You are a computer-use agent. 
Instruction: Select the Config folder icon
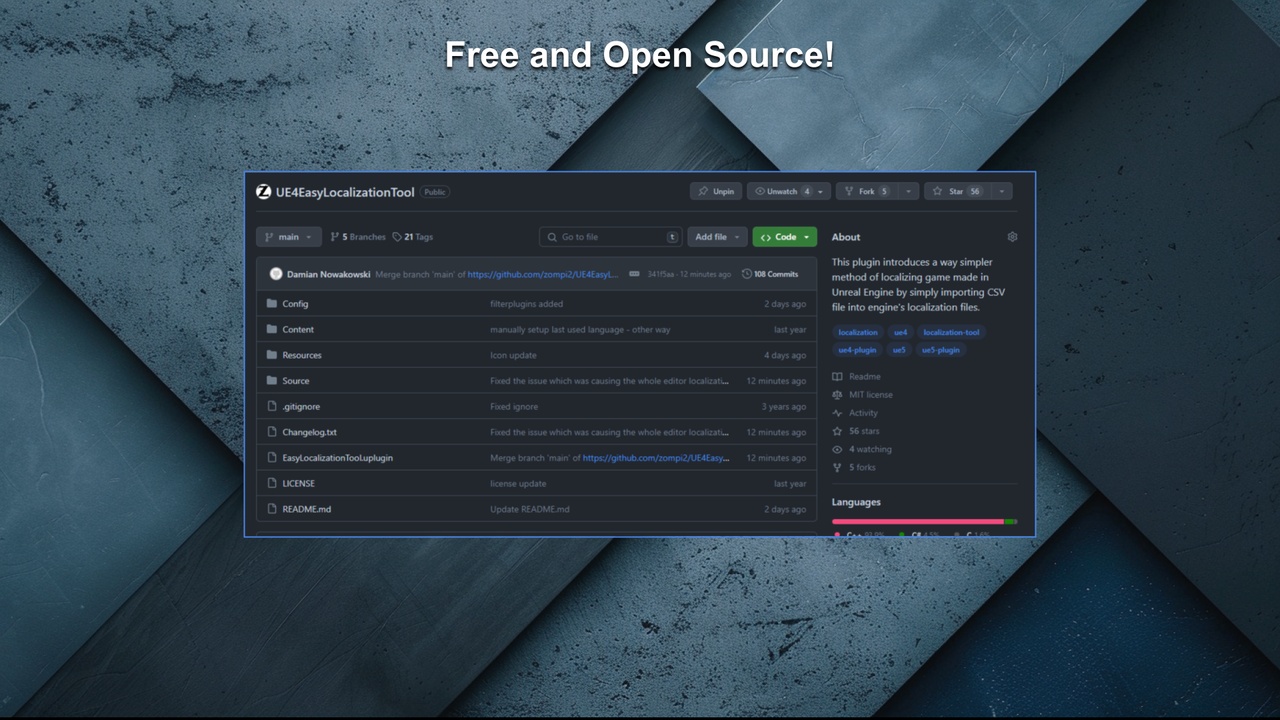274,303
